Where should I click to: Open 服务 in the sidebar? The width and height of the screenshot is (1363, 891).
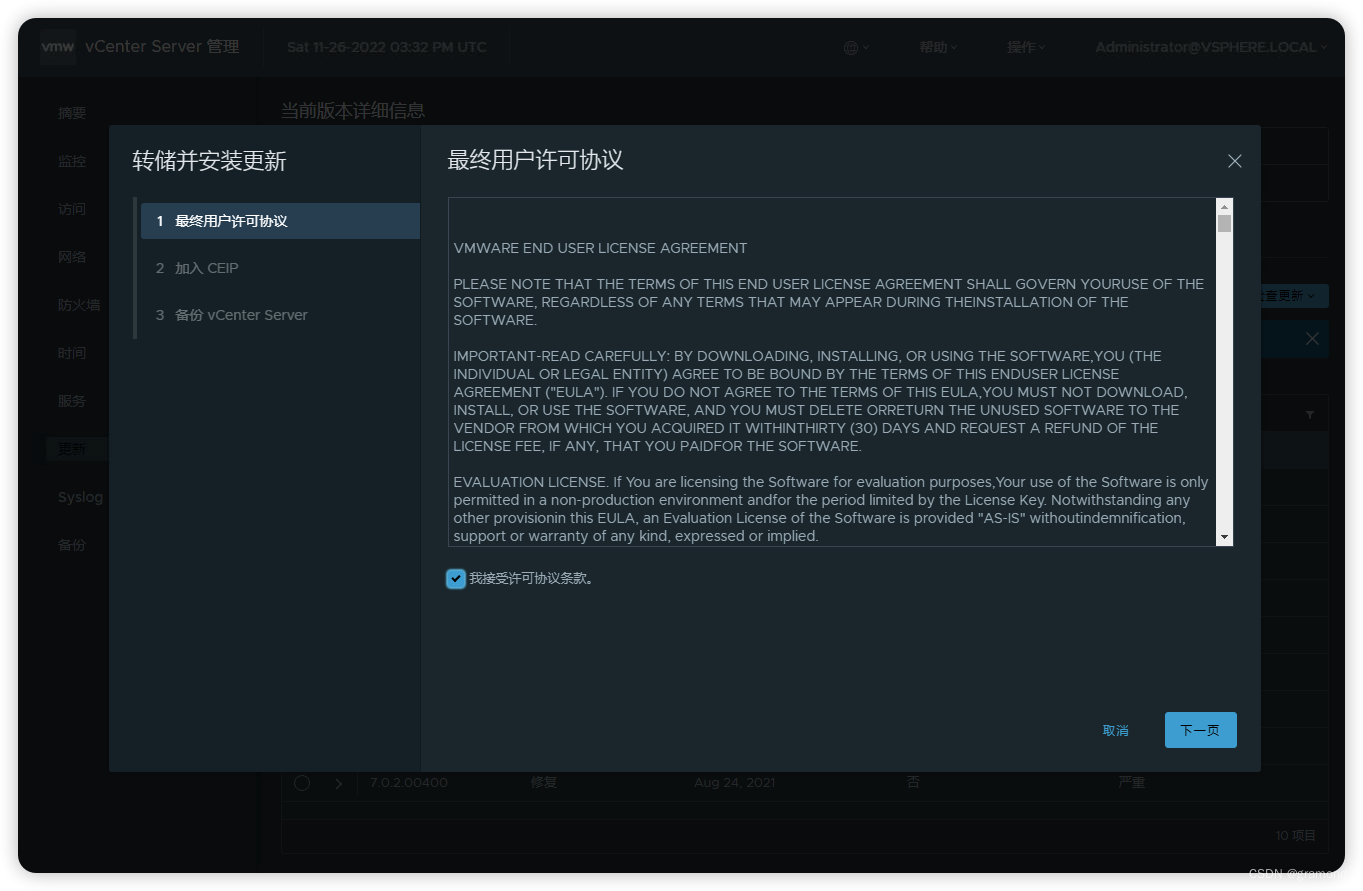72,401
